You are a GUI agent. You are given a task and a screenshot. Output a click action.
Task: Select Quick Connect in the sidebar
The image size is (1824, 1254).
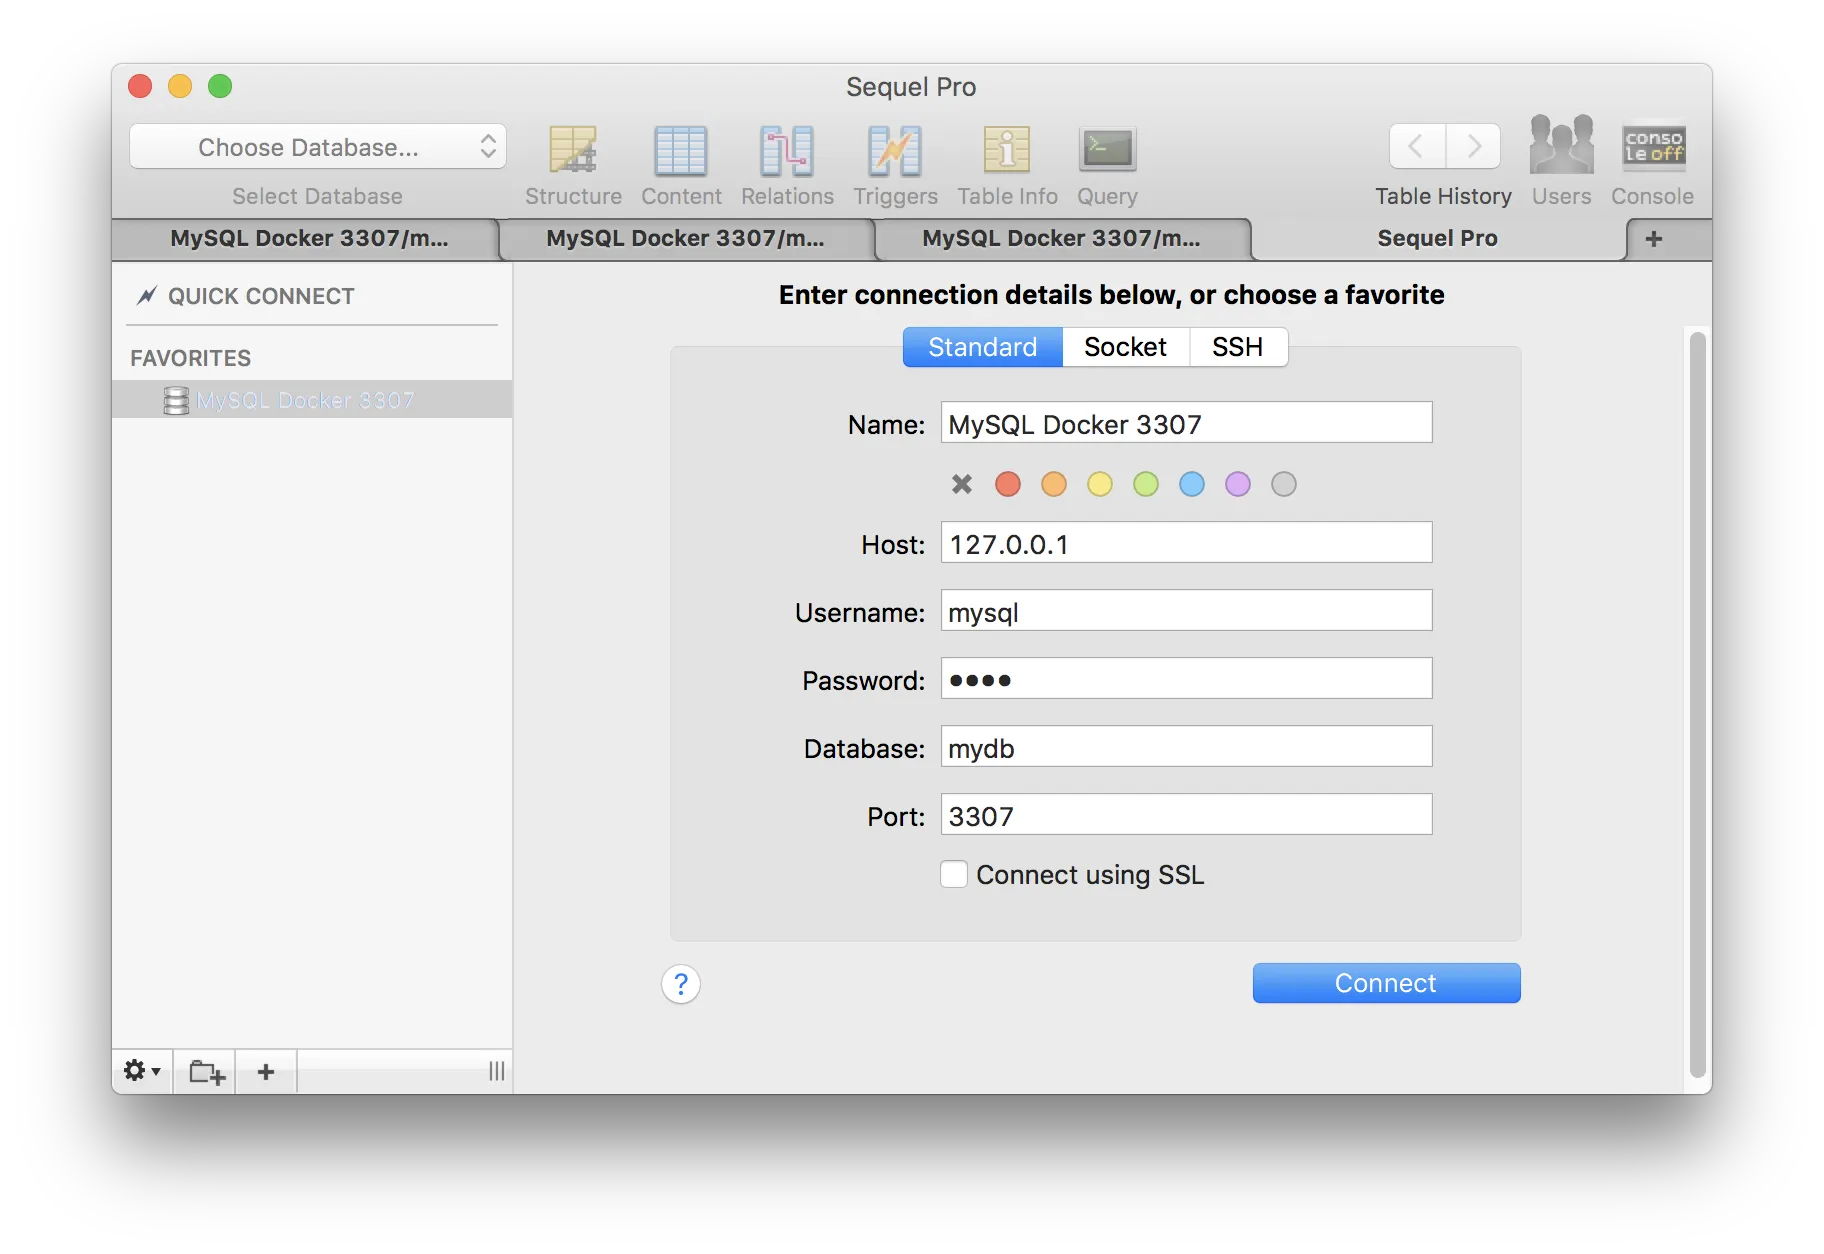point(261,296)
